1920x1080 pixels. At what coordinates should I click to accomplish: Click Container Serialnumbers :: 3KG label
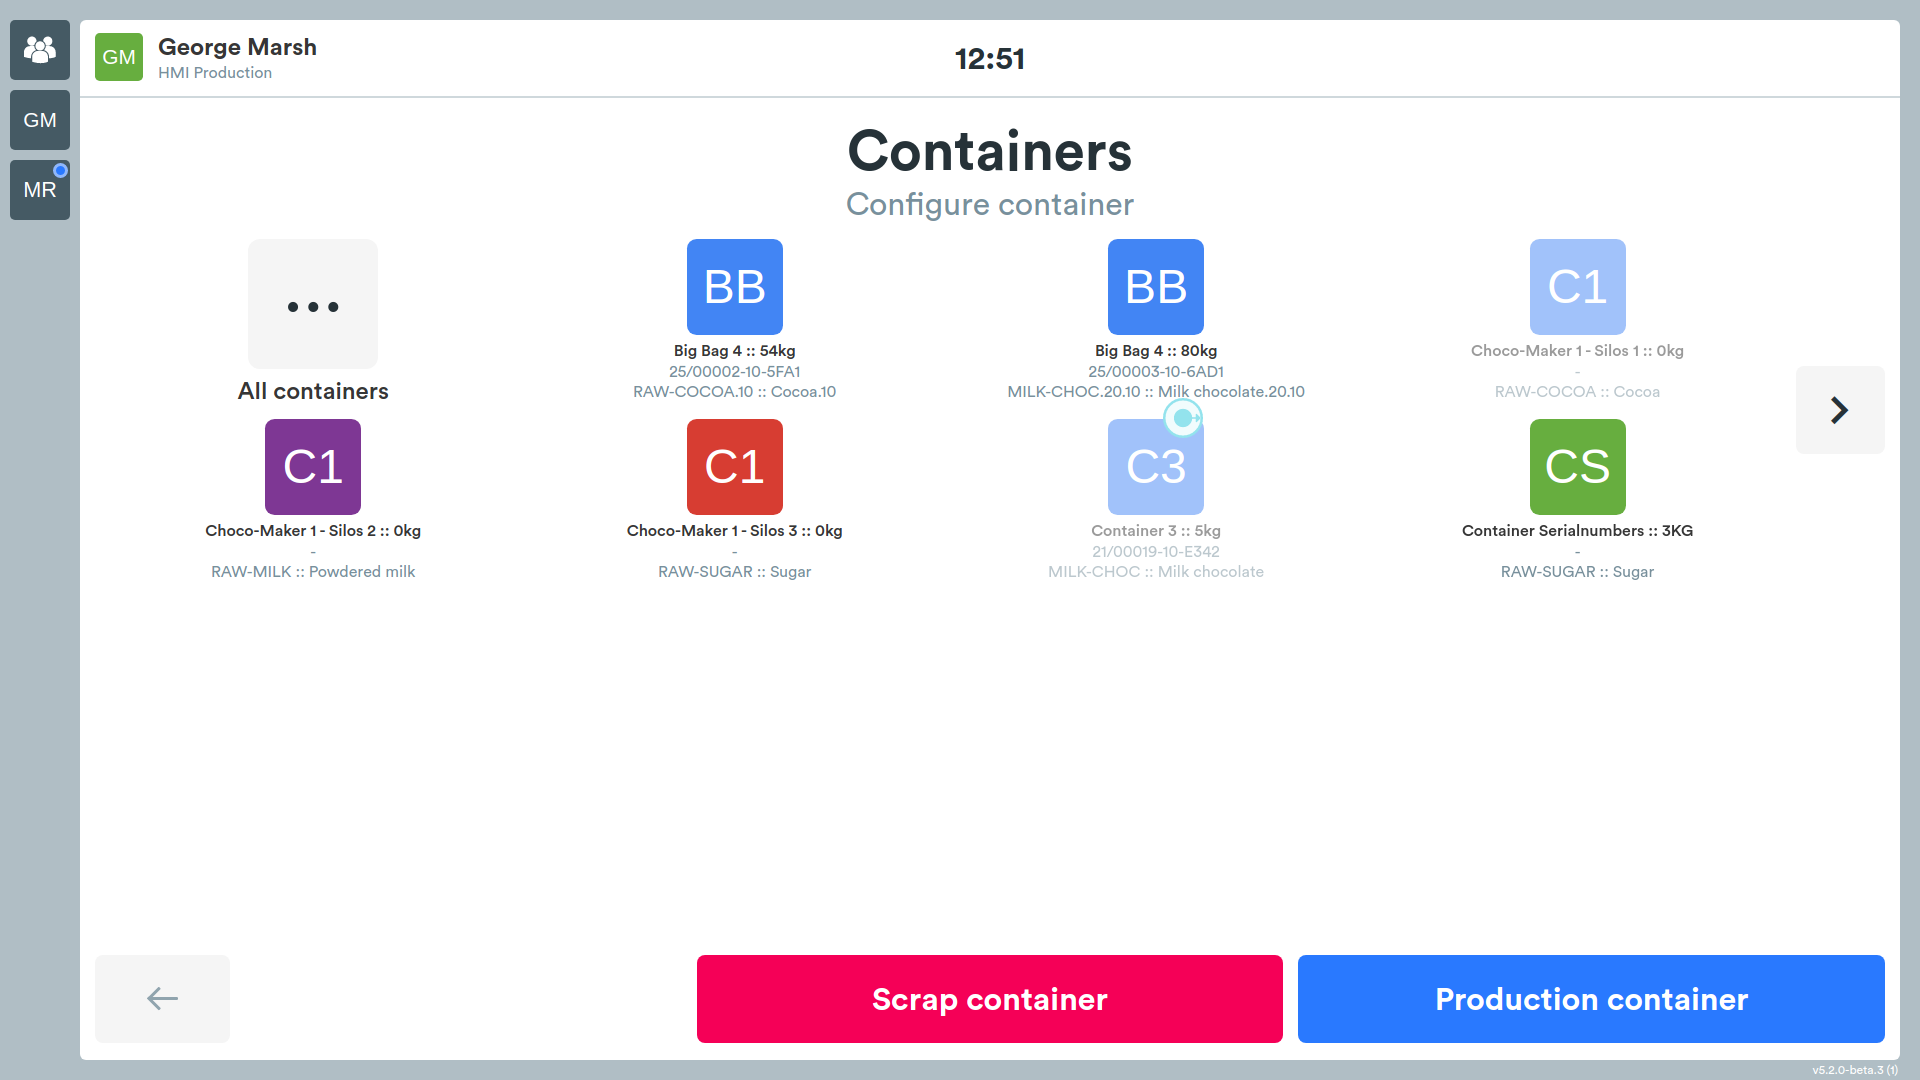(x=1578, y=531)
